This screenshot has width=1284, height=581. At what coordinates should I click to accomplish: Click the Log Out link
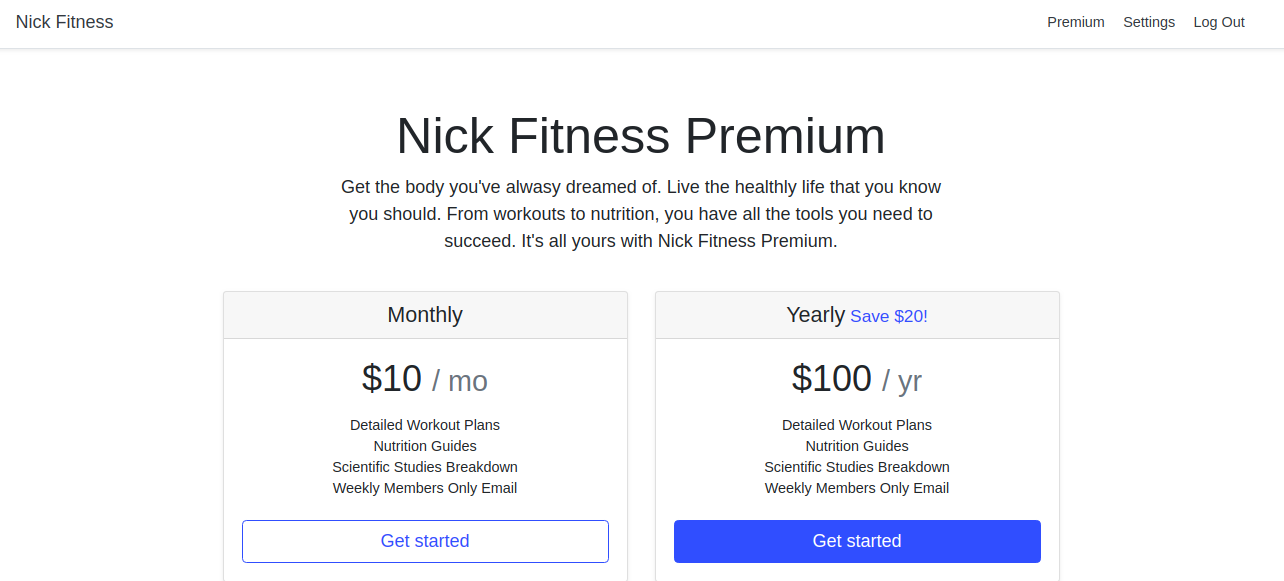pos(1219,22)
